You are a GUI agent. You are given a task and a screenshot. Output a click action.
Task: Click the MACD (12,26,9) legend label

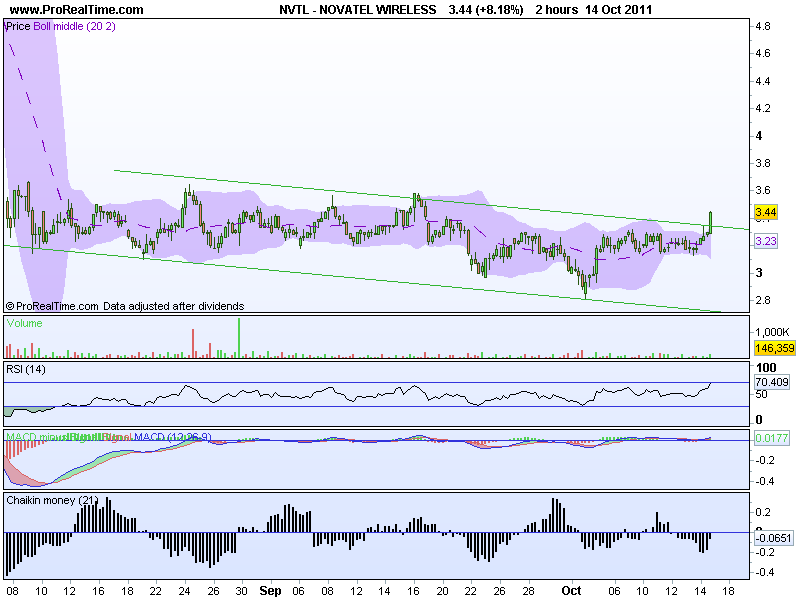172,437
